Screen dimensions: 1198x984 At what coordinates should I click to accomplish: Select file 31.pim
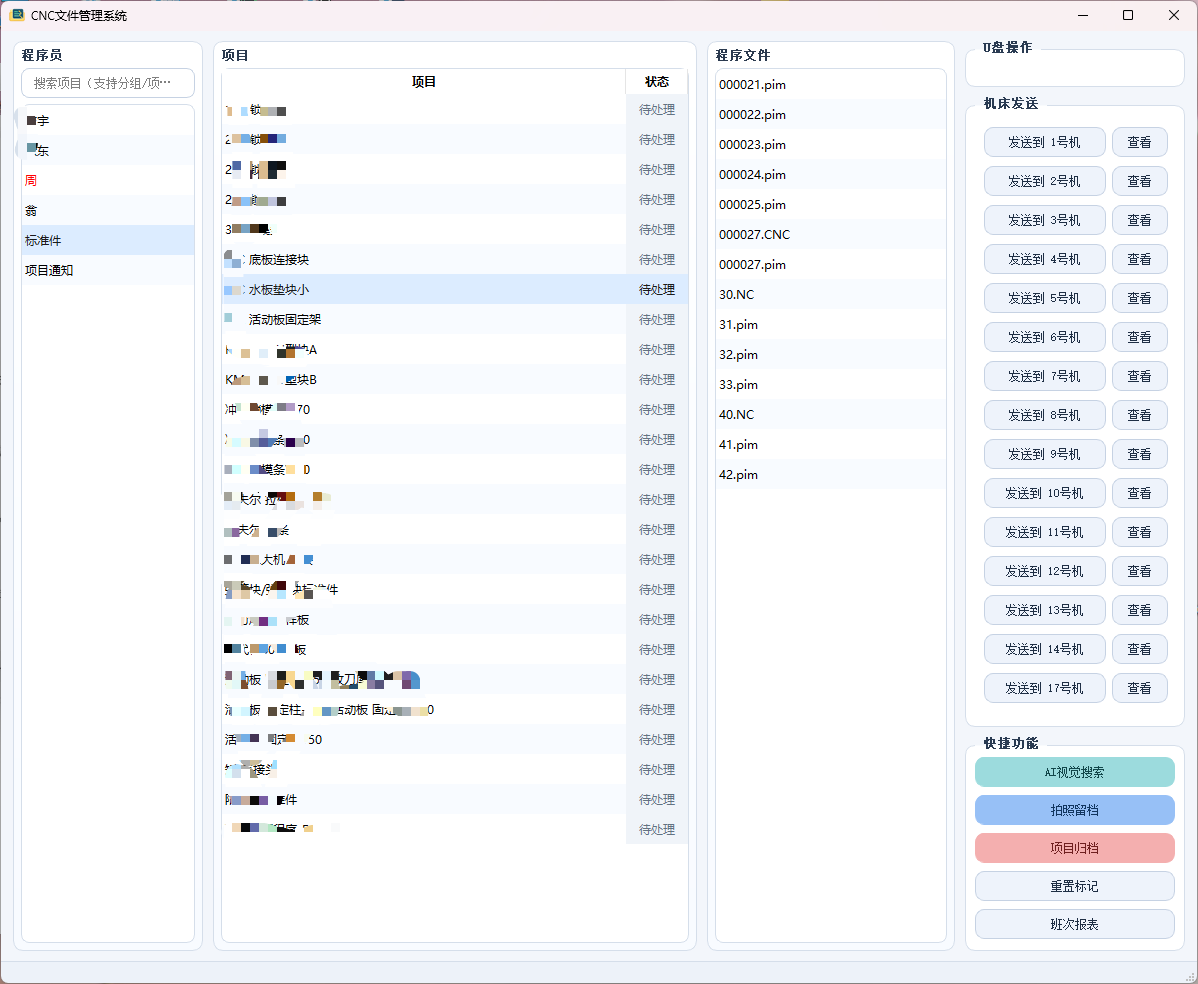tap(831, 324)
